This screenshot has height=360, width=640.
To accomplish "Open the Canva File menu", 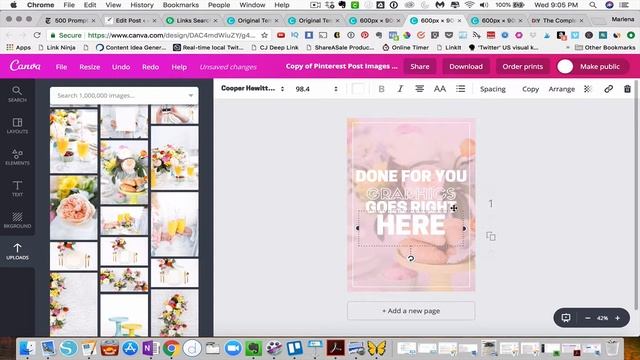I will click(x=61, y=67).
